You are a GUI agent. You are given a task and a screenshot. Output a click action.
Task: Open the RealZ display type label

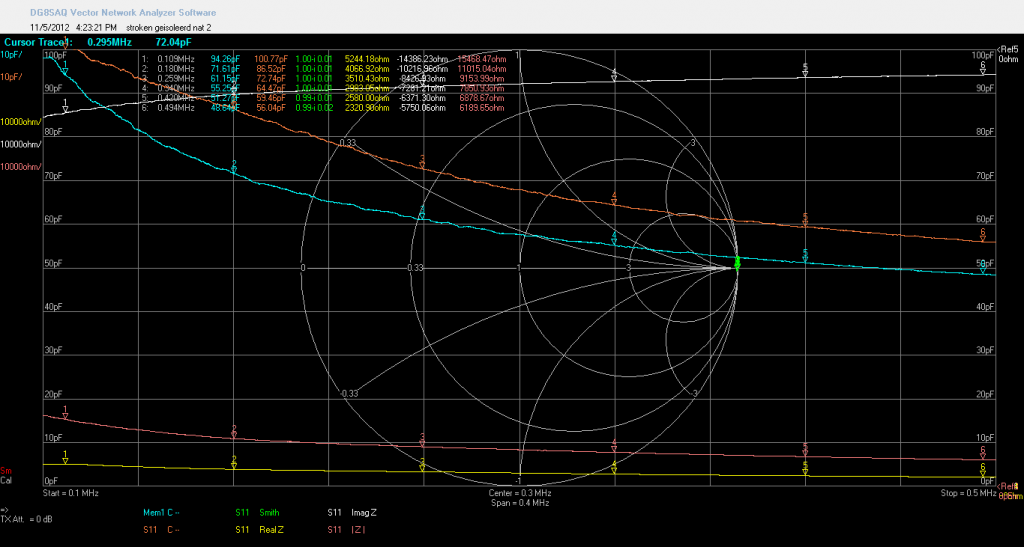point(272,529)
